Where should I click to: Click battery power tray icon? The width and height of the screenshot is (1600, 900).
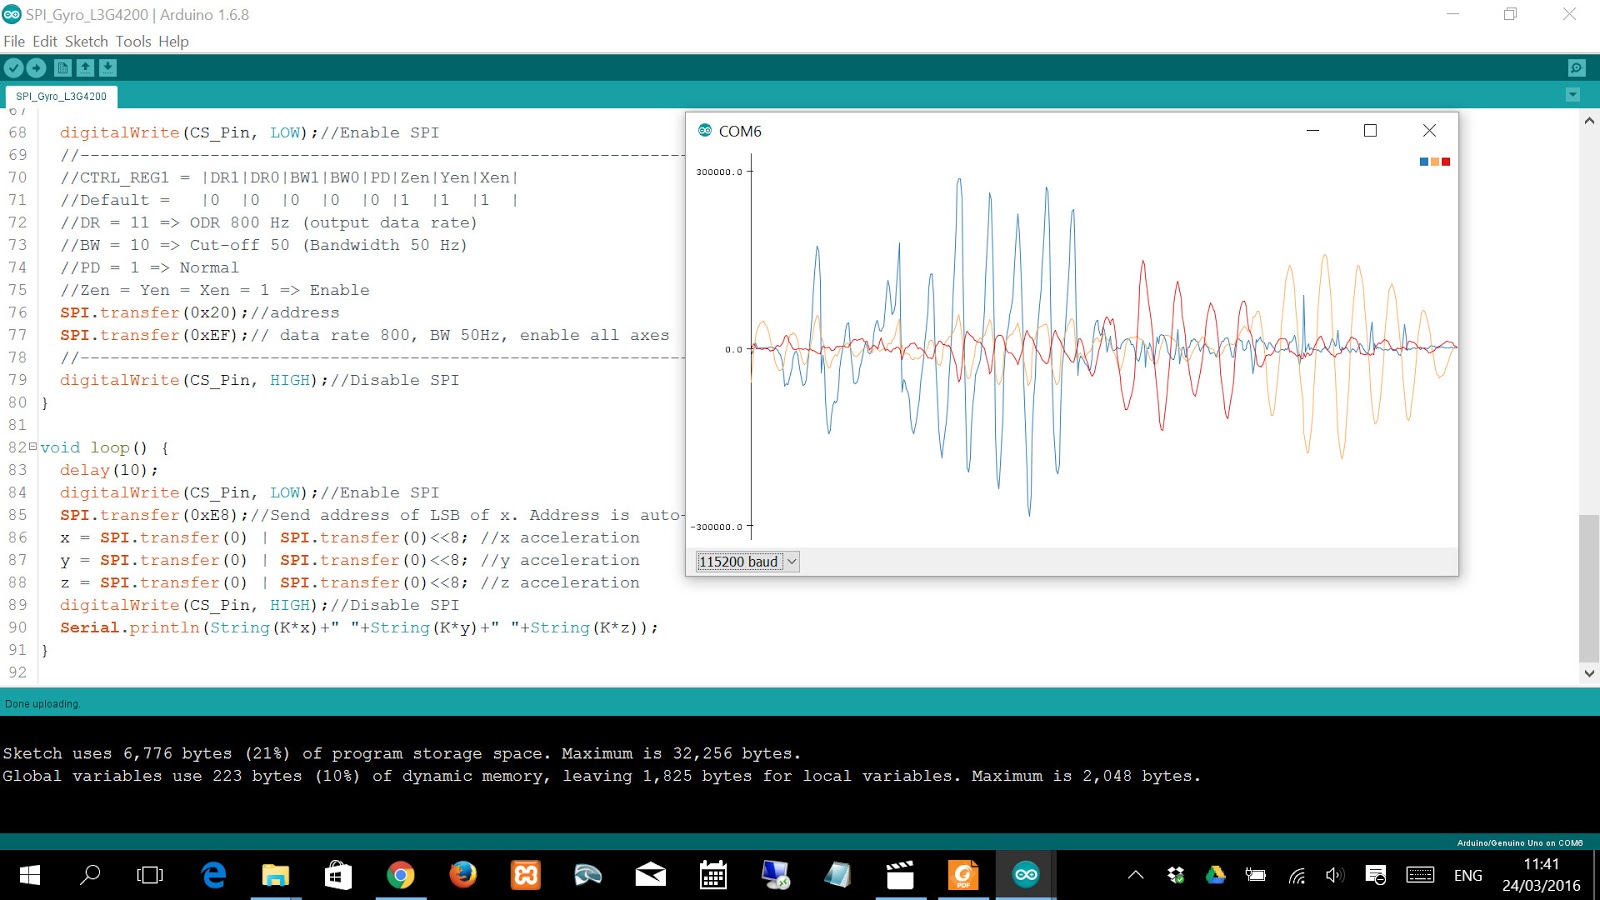(1256, 875)
